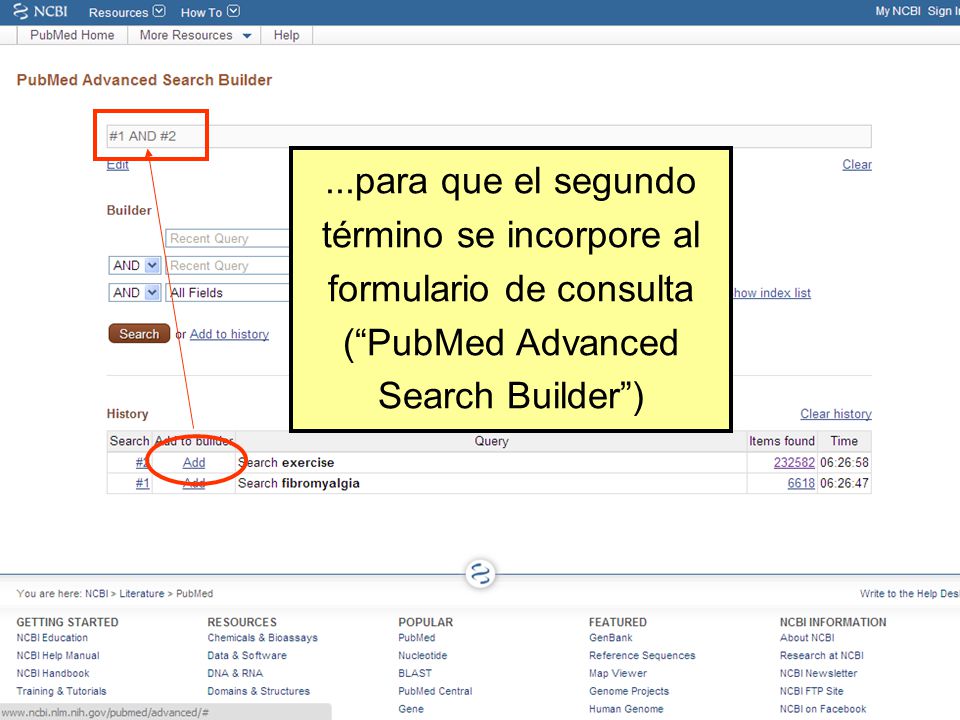This screenshot has height=720, width=960.
Task: Open the Write to the Help Desk link
Action: [x=909, y=593]
